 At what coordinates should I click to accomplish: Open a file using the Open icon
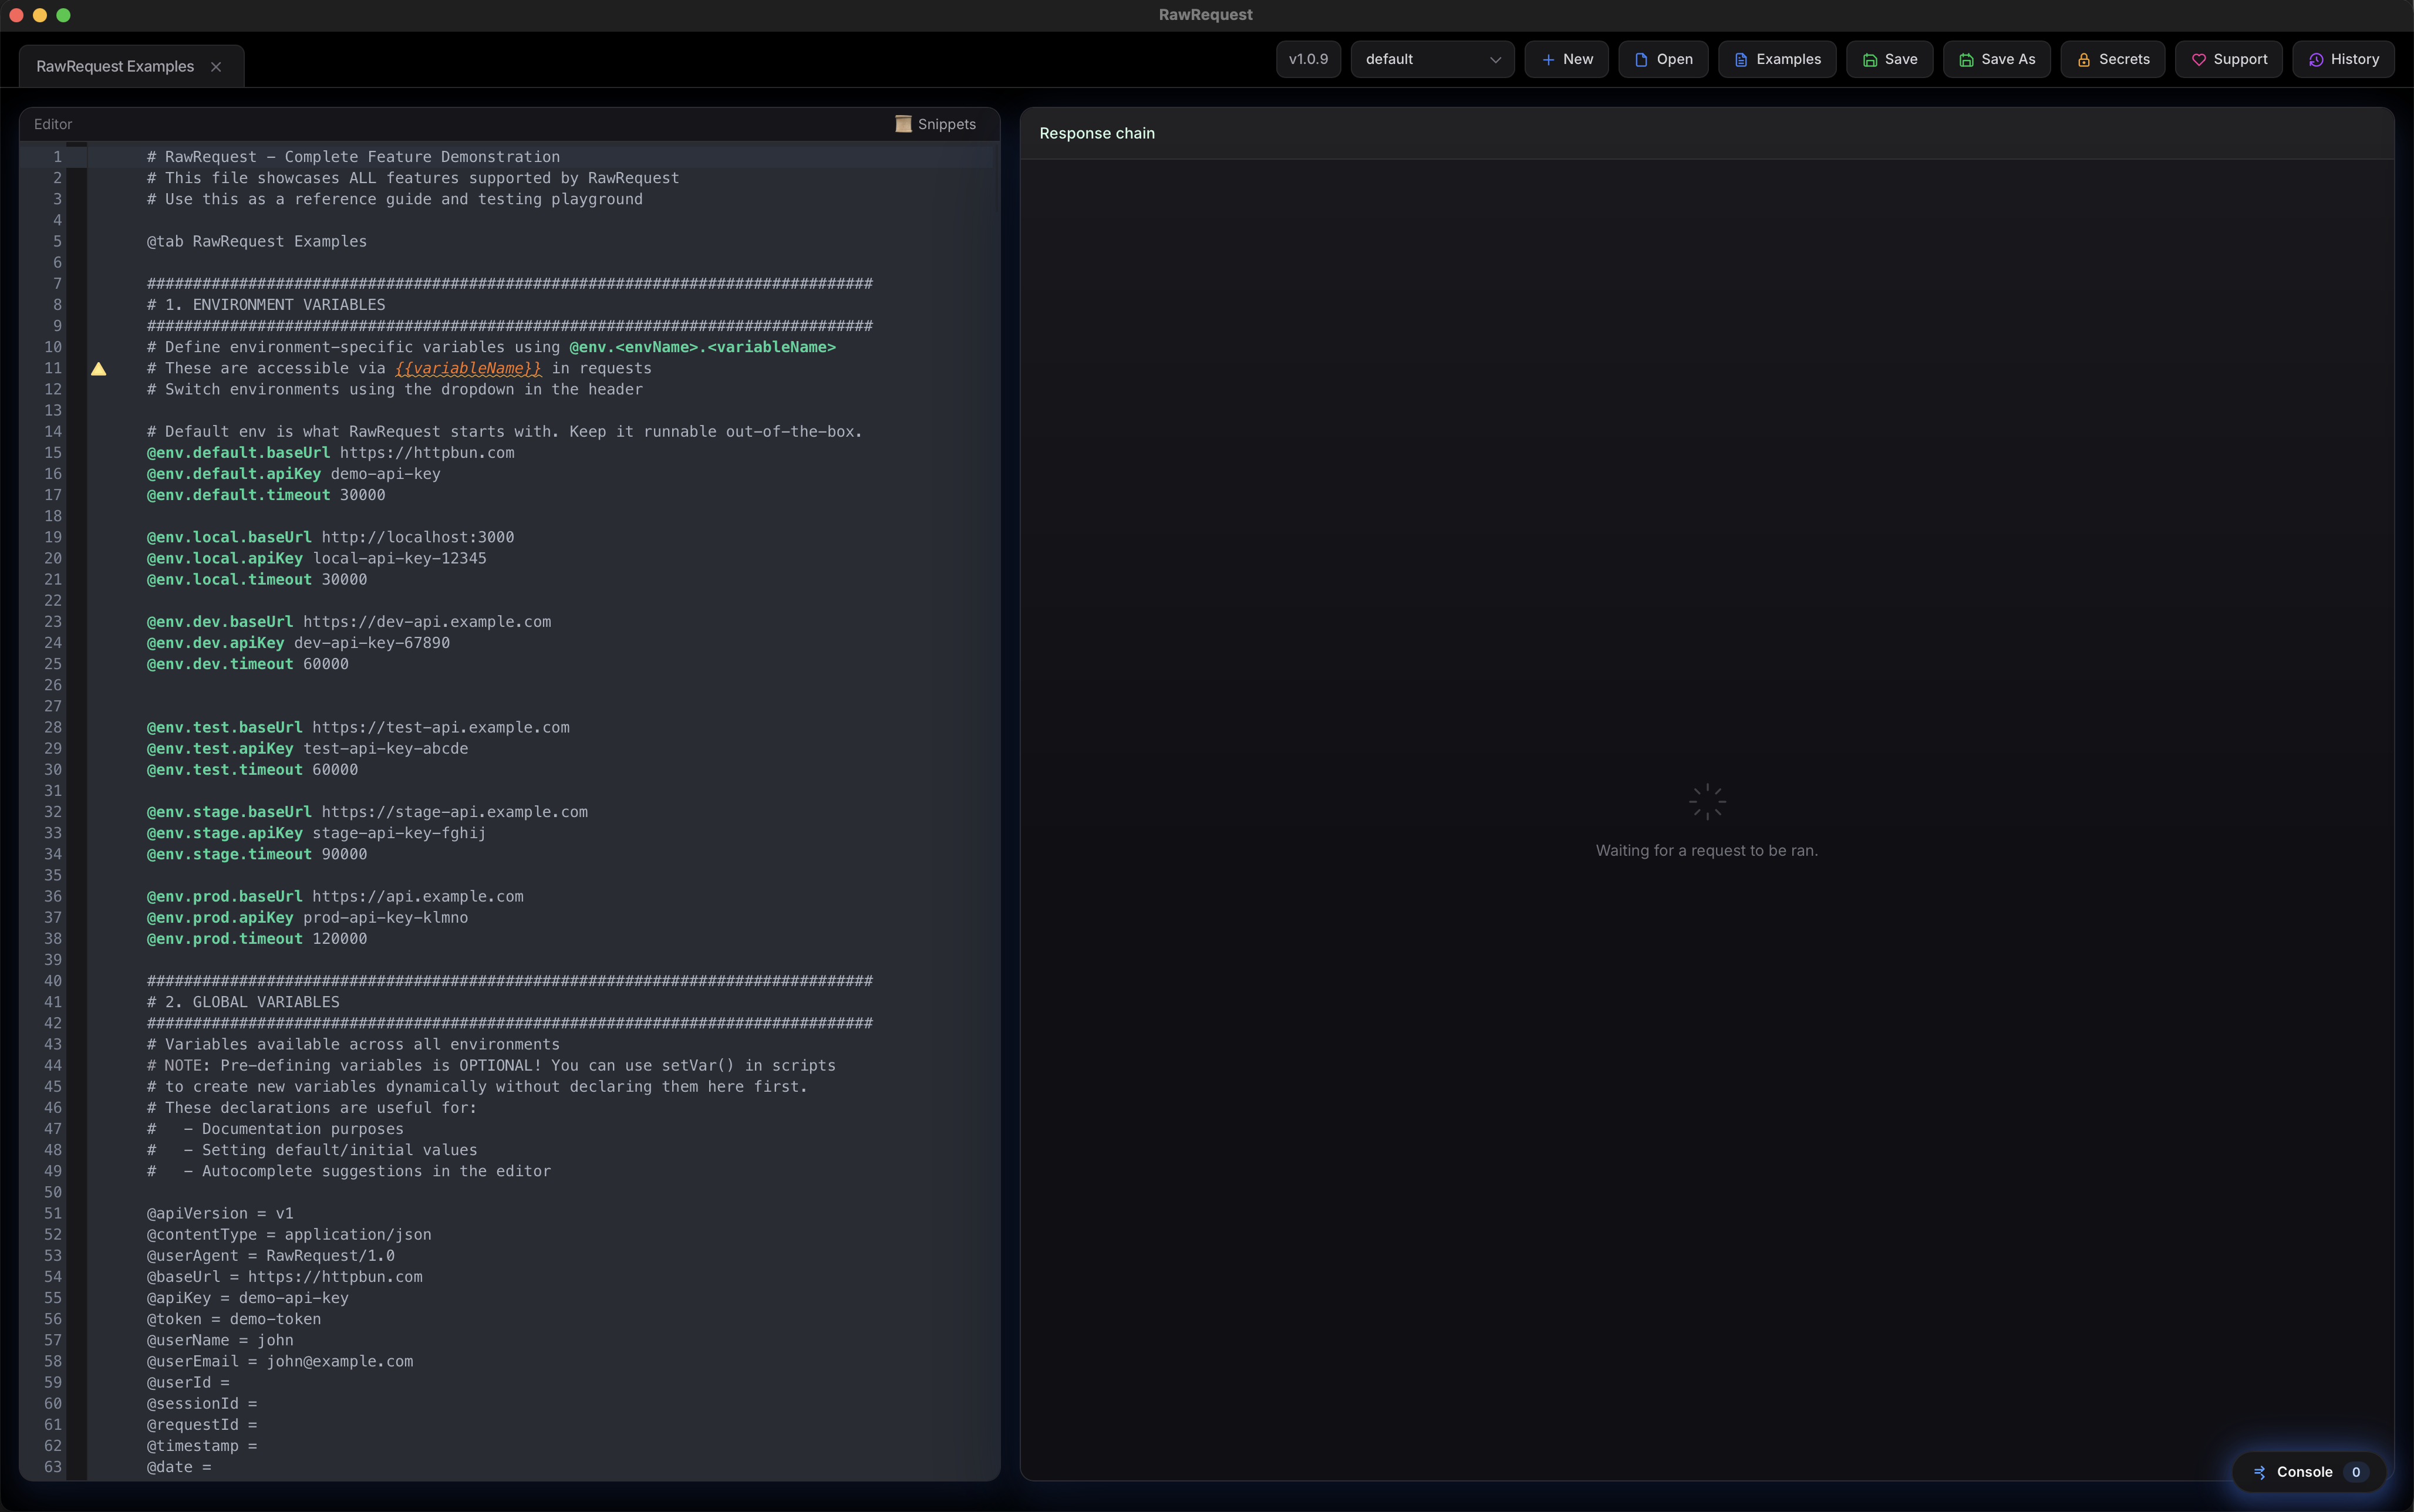coord(1640,59)
